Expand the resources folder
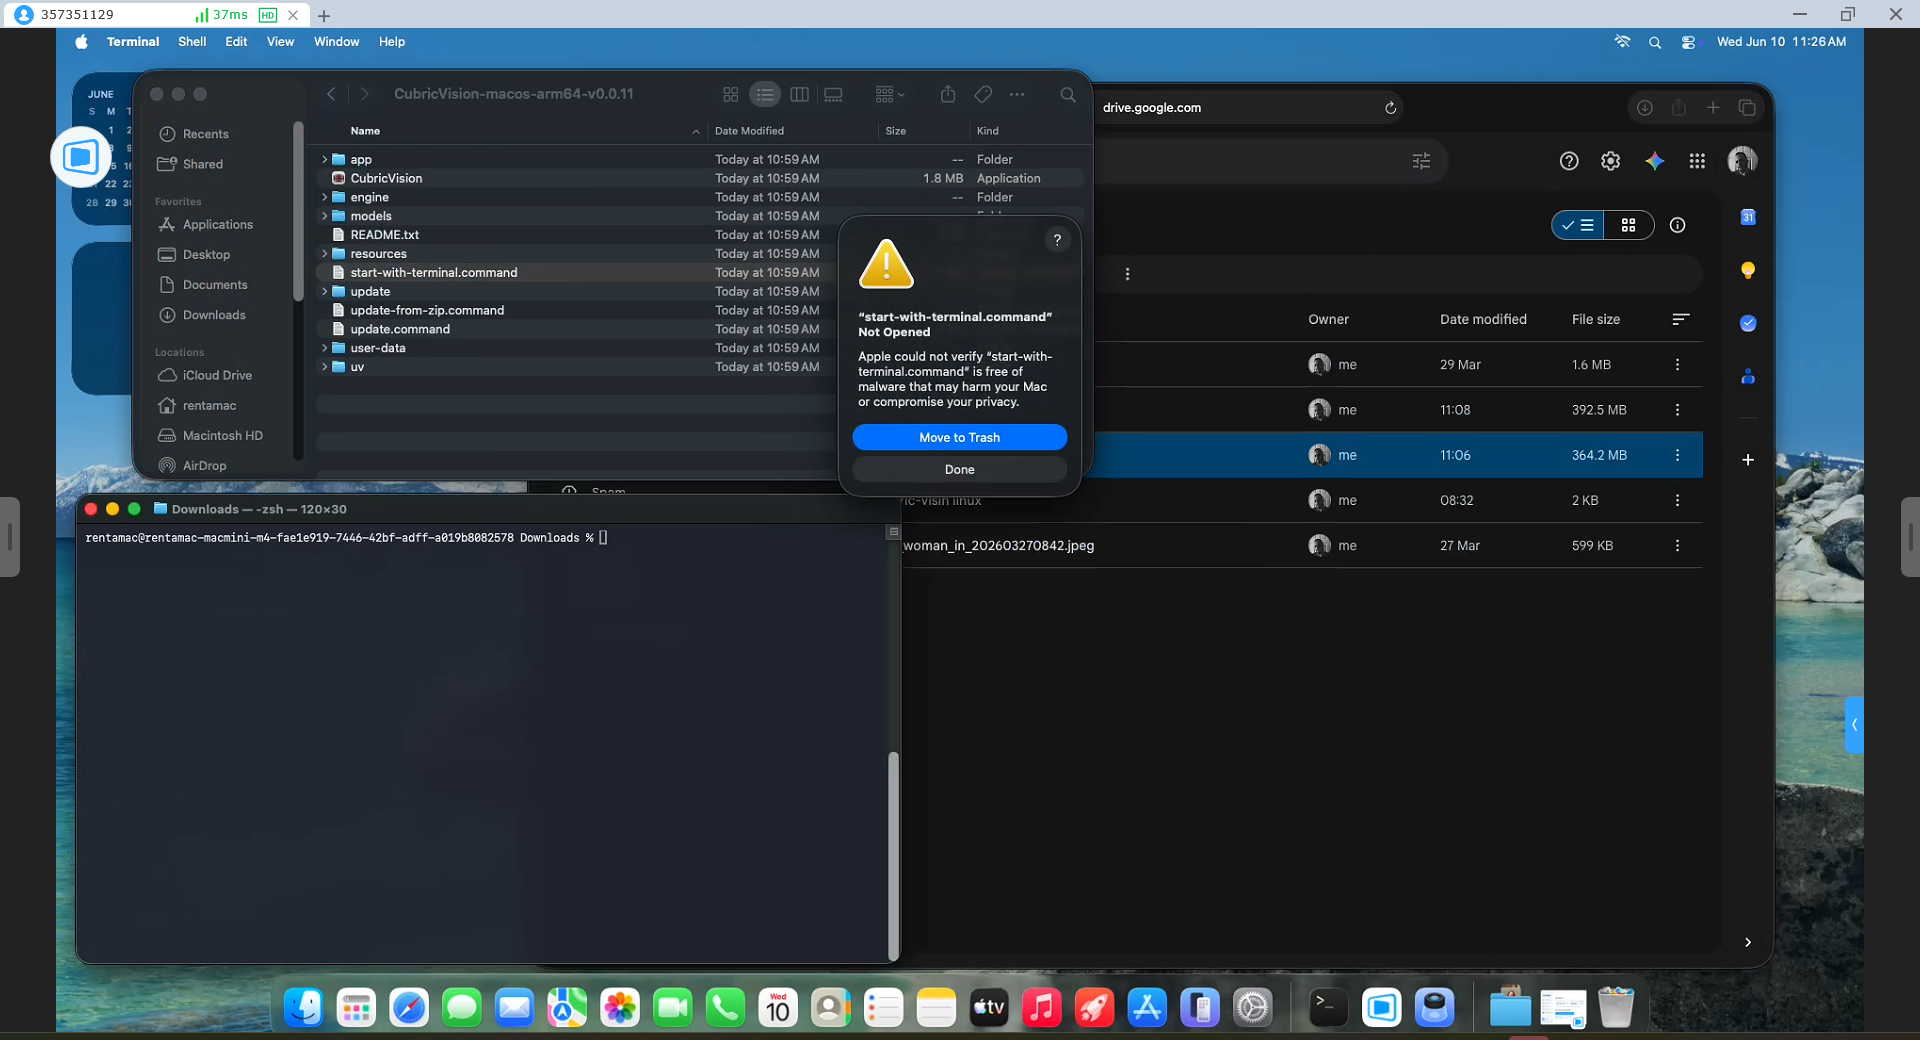 coord(324,254)
